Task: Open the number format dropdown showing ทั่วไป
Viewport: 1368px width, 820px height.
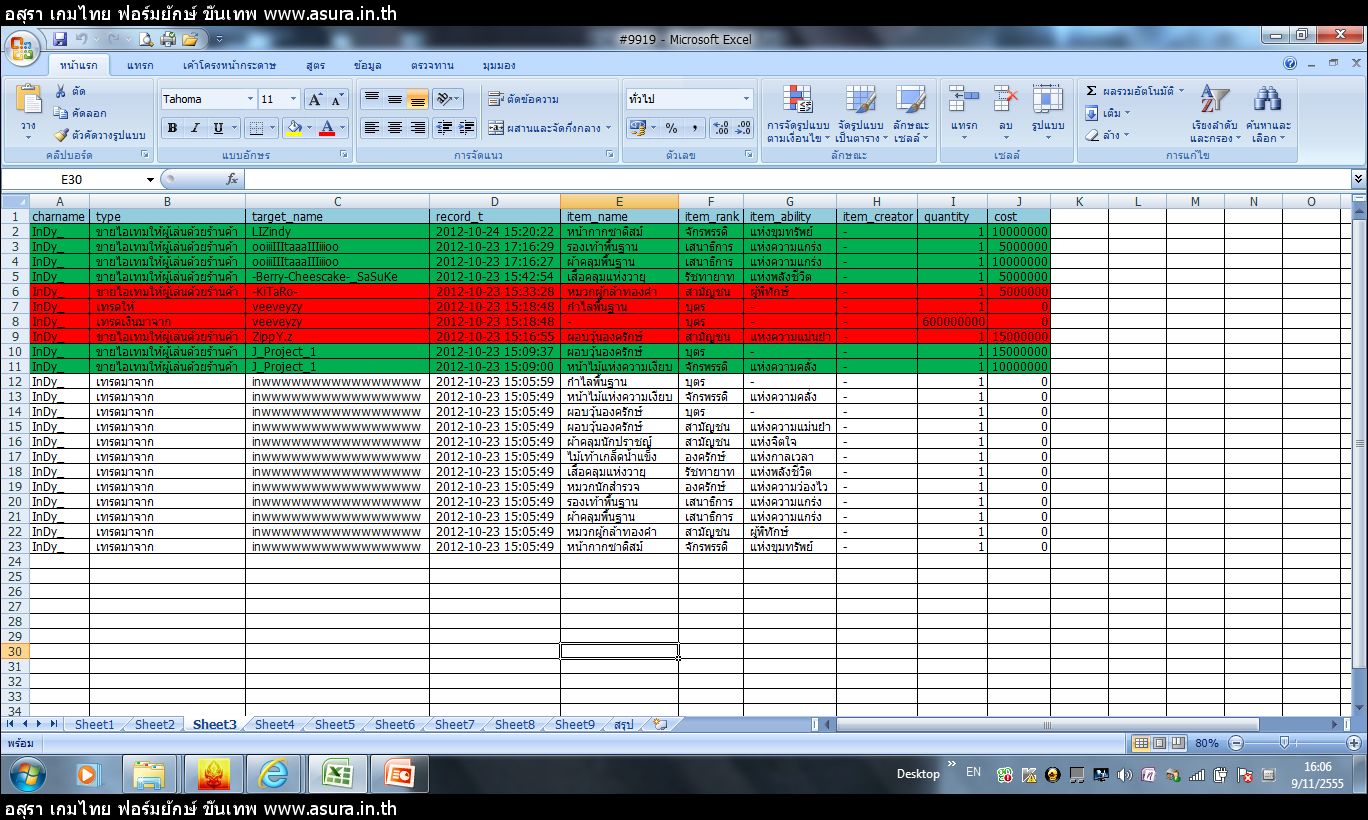Action: (x=746, y=99)
